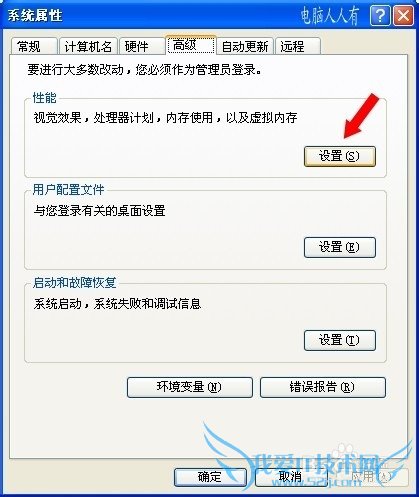Image resolution: width=419 pixels, height=497 pixels.
Task: Click the 用户配置文件 group label
Action: pyautogui.click(x=68, y=190)
